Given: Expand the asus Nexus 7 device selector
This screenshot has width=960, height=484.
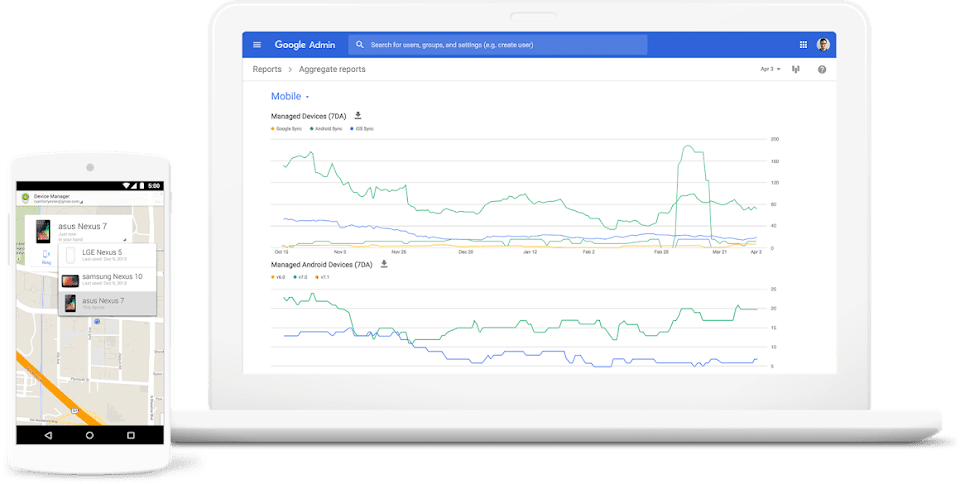Looking at the screenshot, I should click(x=125, y=240).
